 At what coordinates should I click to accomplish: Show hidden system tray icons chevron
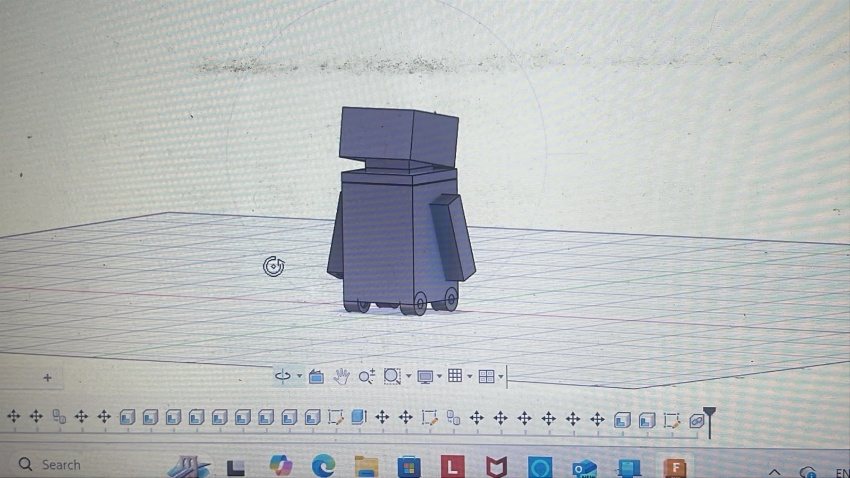click(x=774, y=473)
